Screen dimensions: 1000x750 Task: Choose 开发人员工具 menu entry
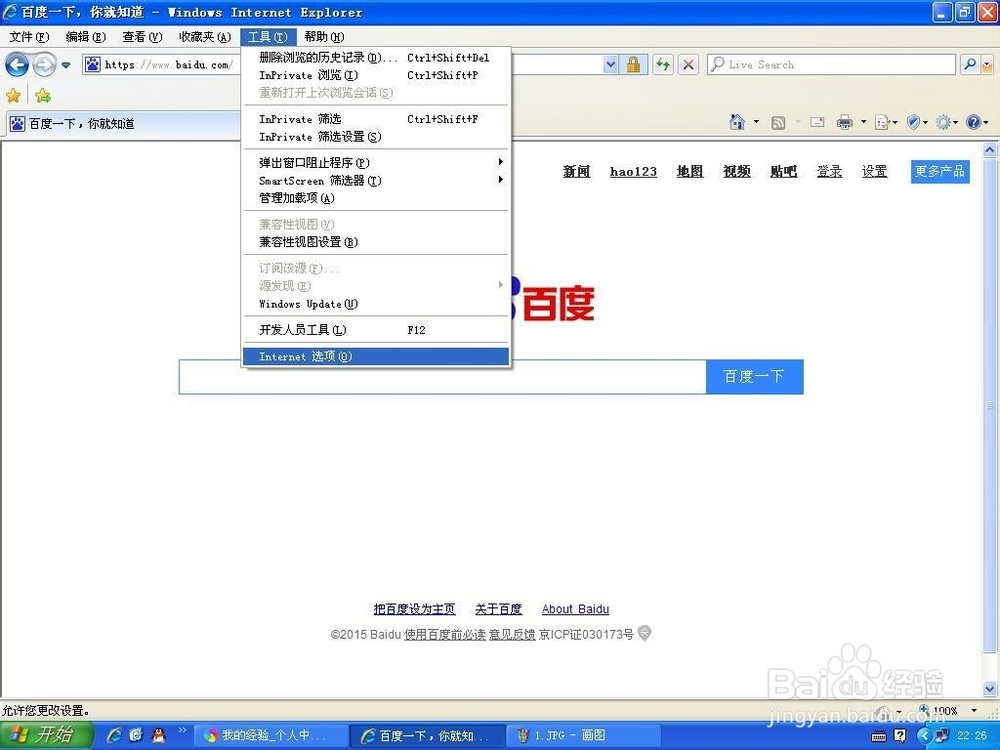pos(376,330)
